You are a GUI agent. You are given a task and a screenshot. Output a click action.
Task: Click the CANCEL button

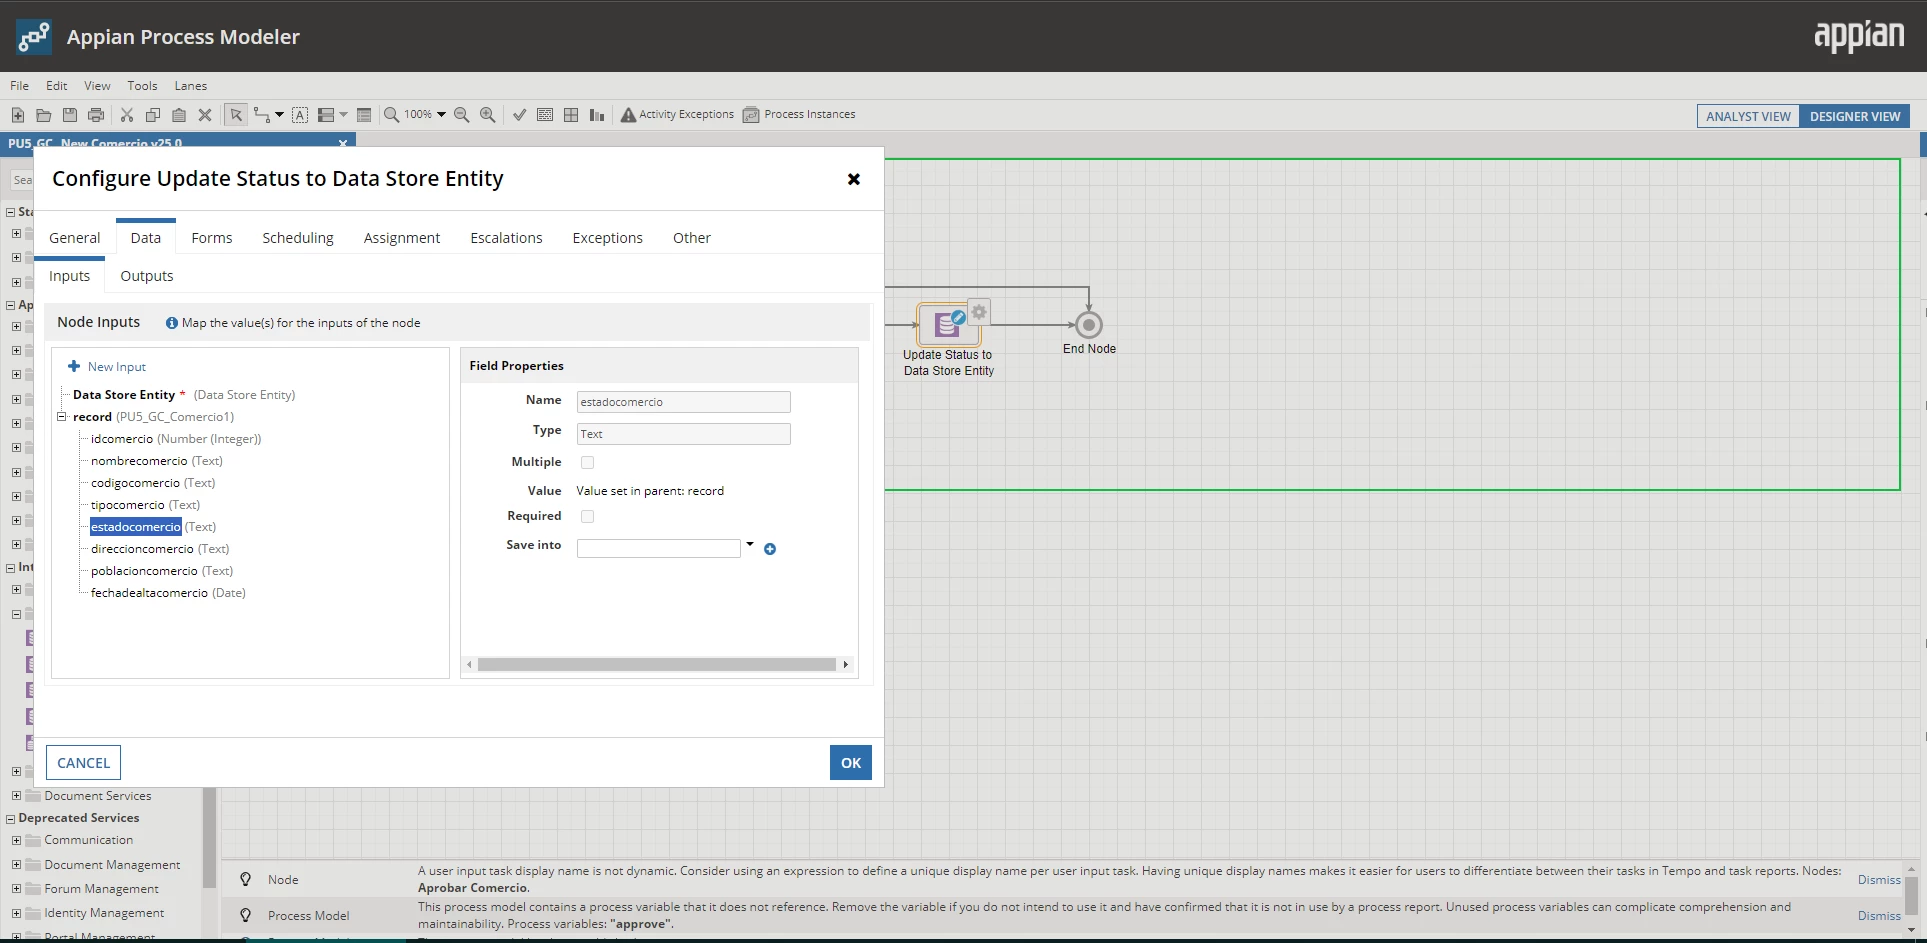click(x=83, y=763)
